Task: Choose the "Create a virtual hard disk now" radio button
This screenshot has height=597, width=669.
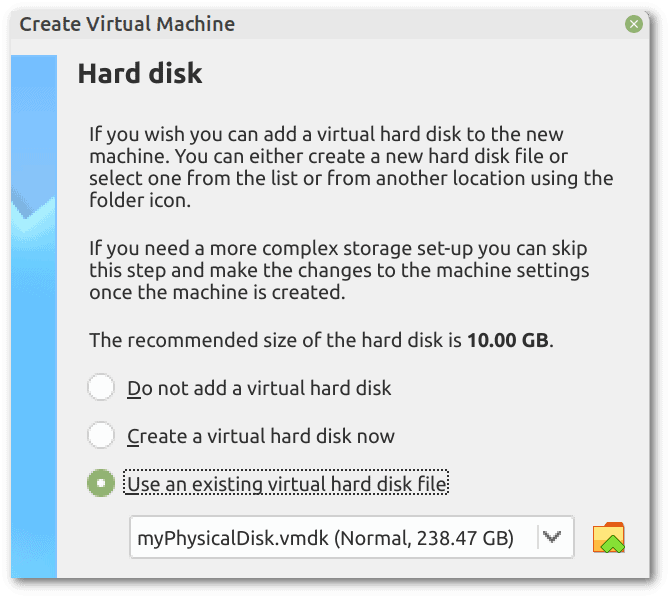Action: 101,436
